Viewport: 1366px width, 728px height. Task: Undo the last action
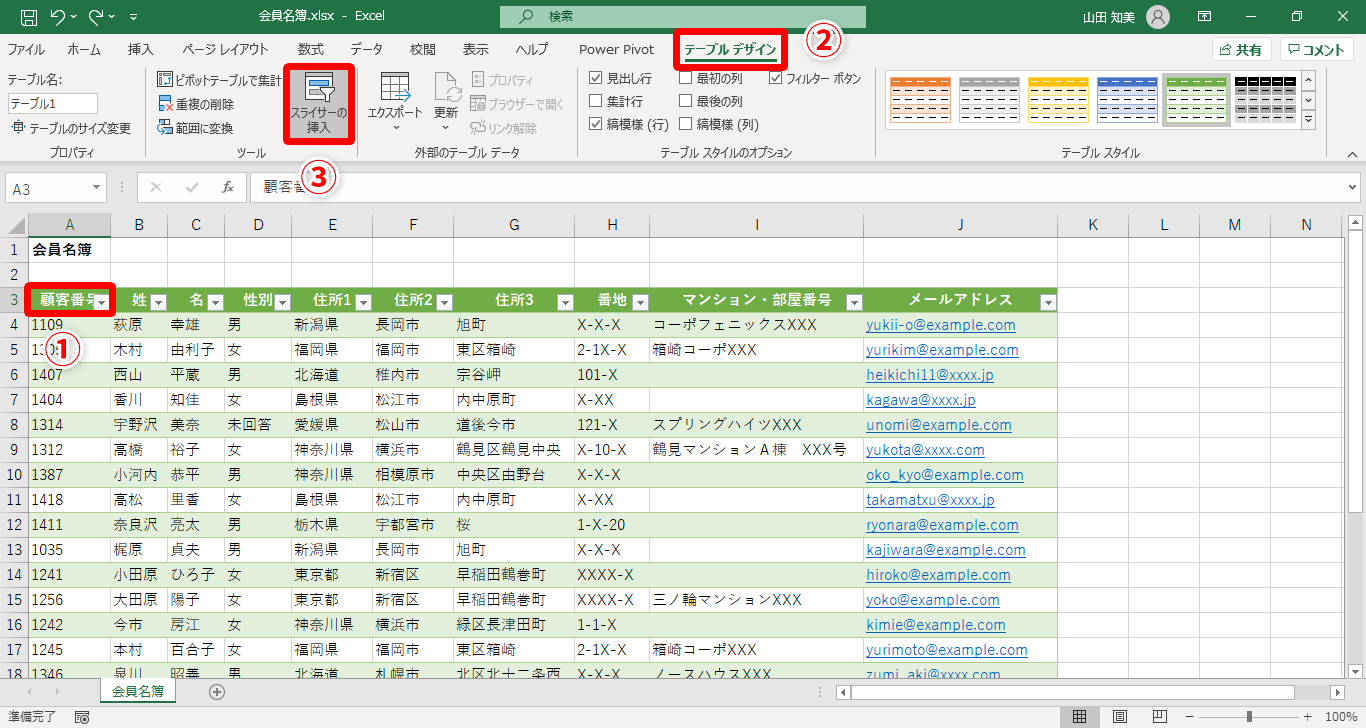[57, 17]
